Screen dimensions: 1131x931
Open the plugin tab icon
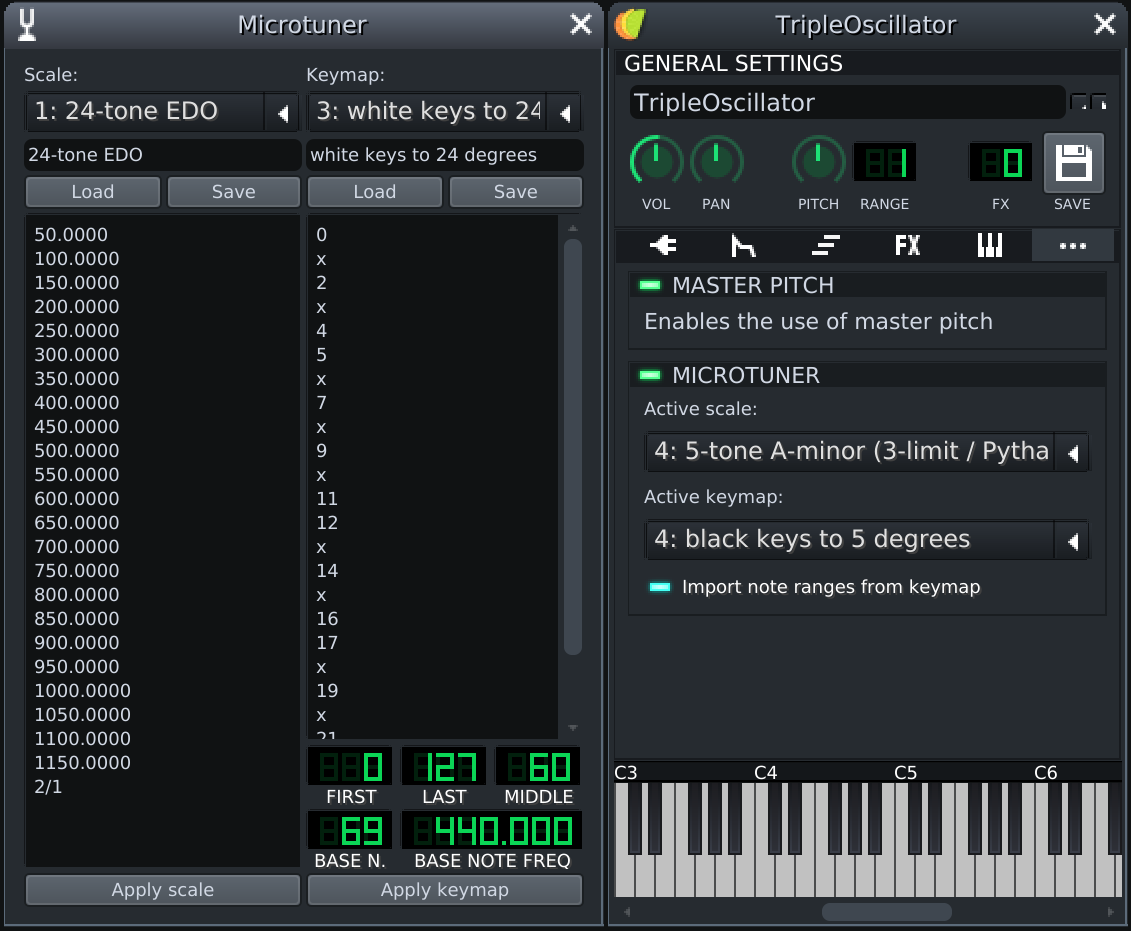[x=662, y=245]
